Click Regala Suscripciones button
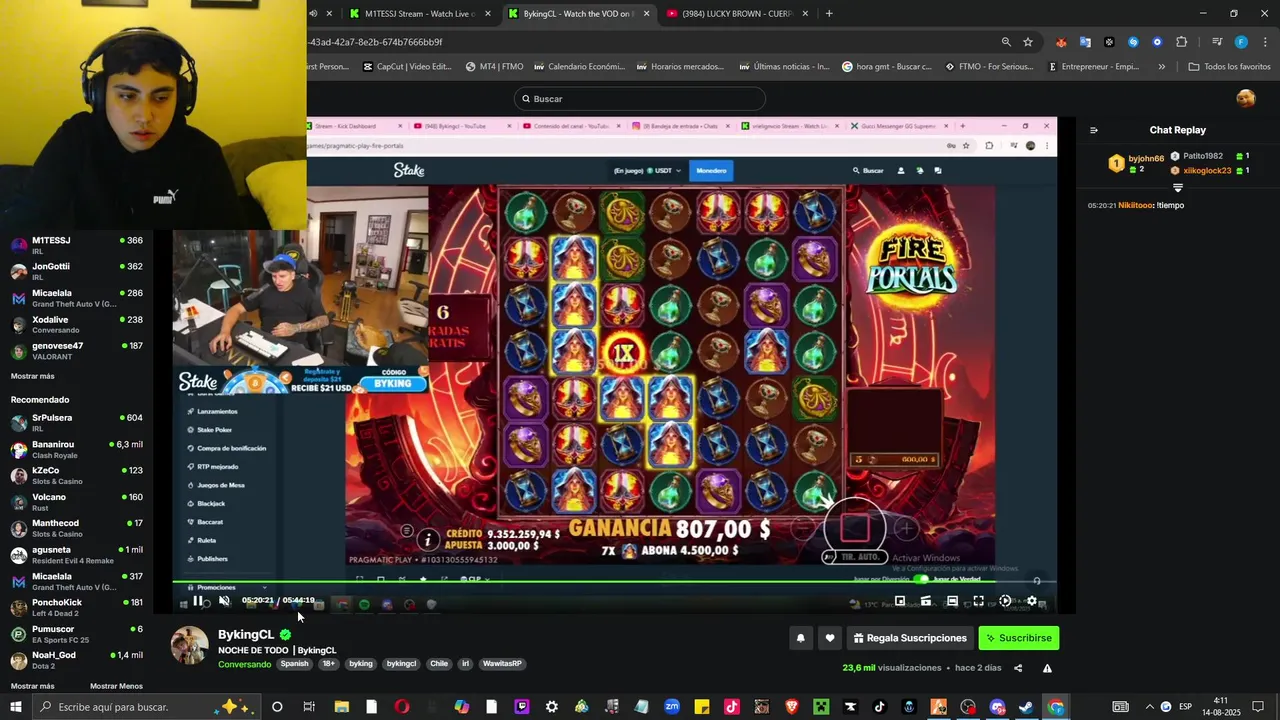1280x720 pixels. point(910,638)
